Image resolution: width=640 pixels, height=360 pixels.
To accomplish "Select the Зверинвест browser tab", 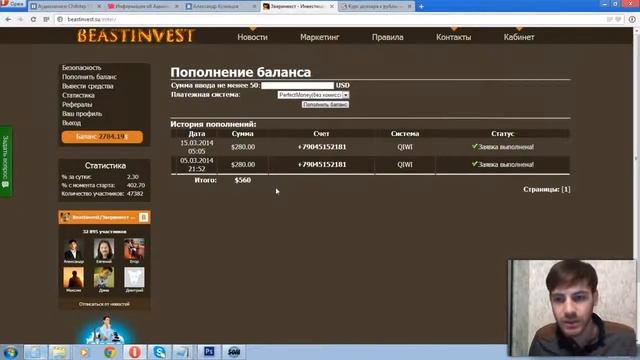I will tap(298, 7).
